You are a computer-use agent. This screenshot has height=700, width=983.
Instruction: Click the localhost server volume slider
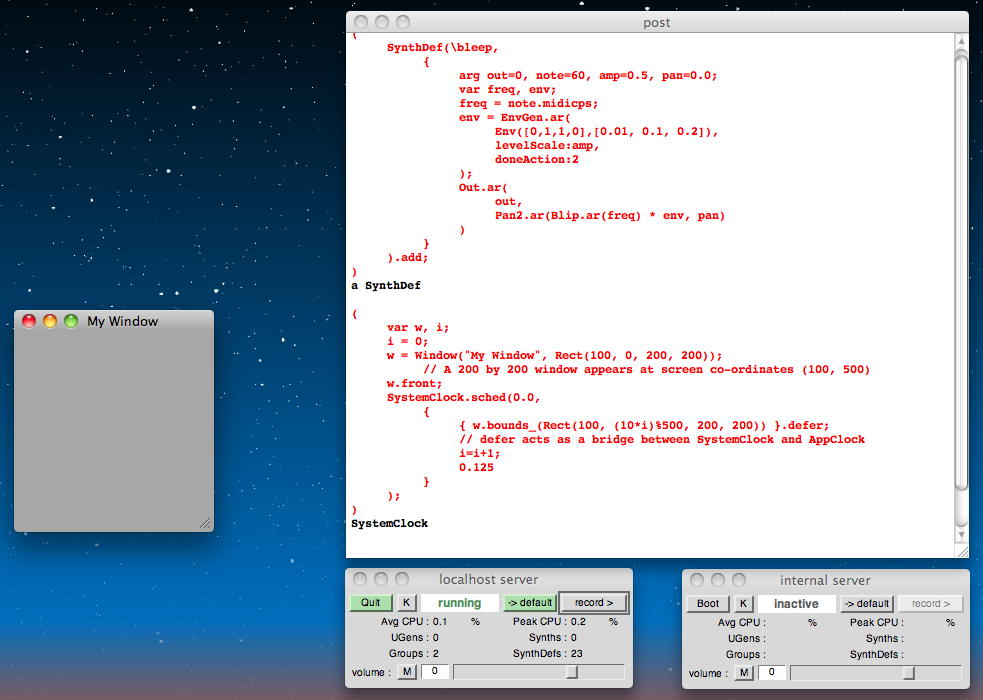pyautogui.click(x=572, y=673)
